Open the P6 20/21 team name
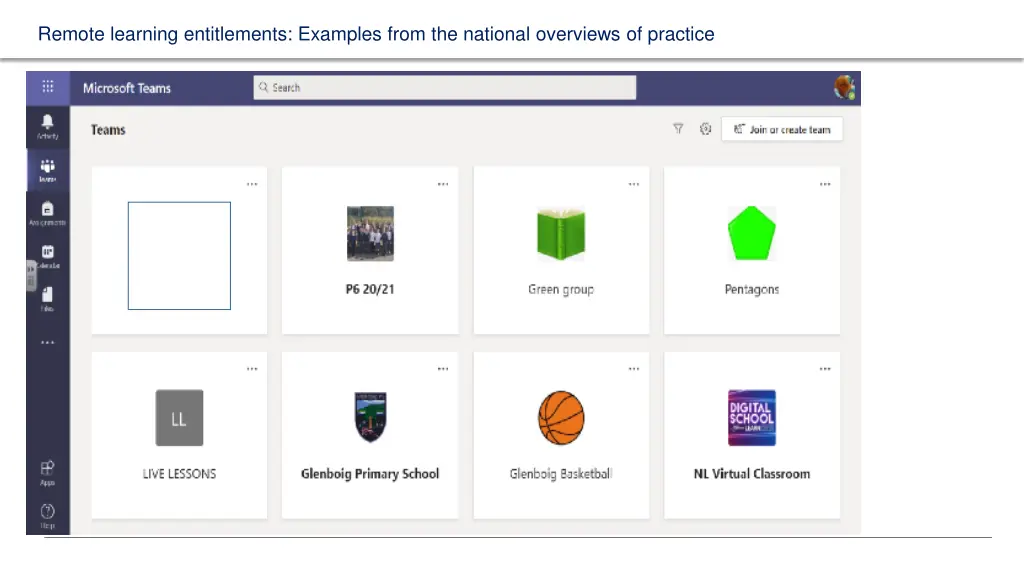The width and height of the screenshot is (1024, 576). (370, 289)
